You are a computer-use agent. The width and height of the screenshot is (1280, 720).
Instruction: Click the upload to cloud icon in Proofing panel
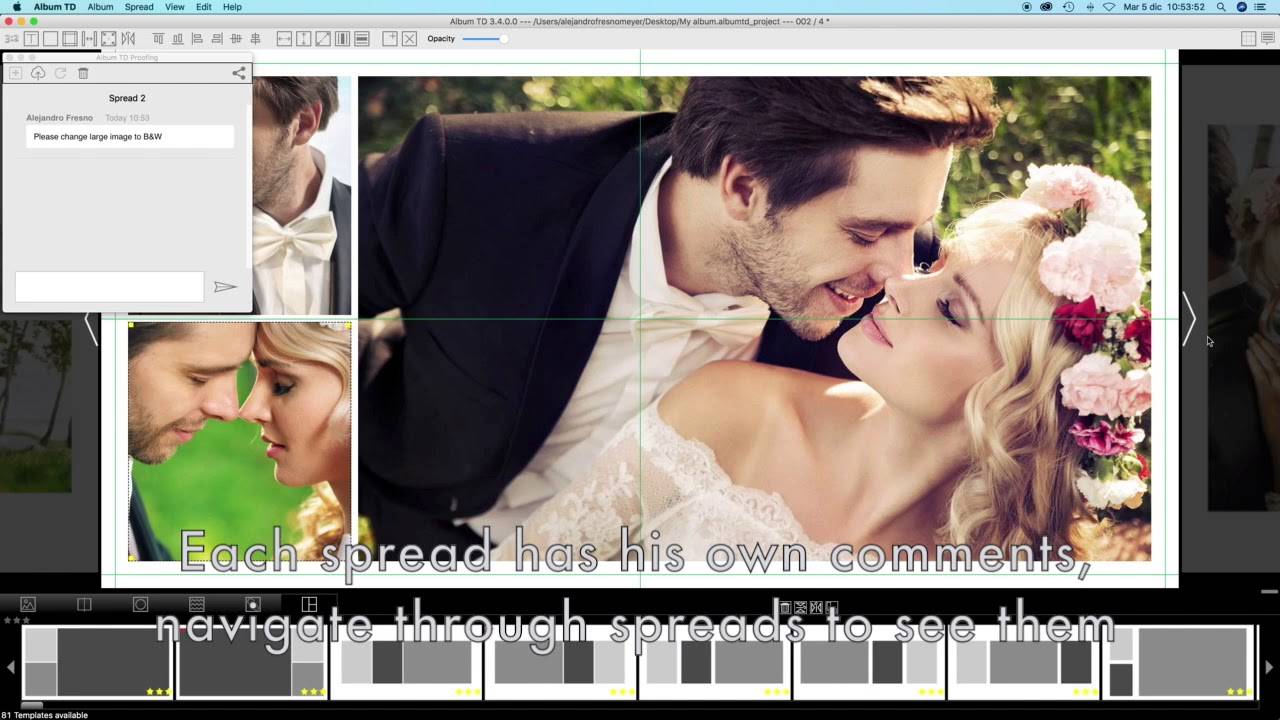click(x=38, y=73)
